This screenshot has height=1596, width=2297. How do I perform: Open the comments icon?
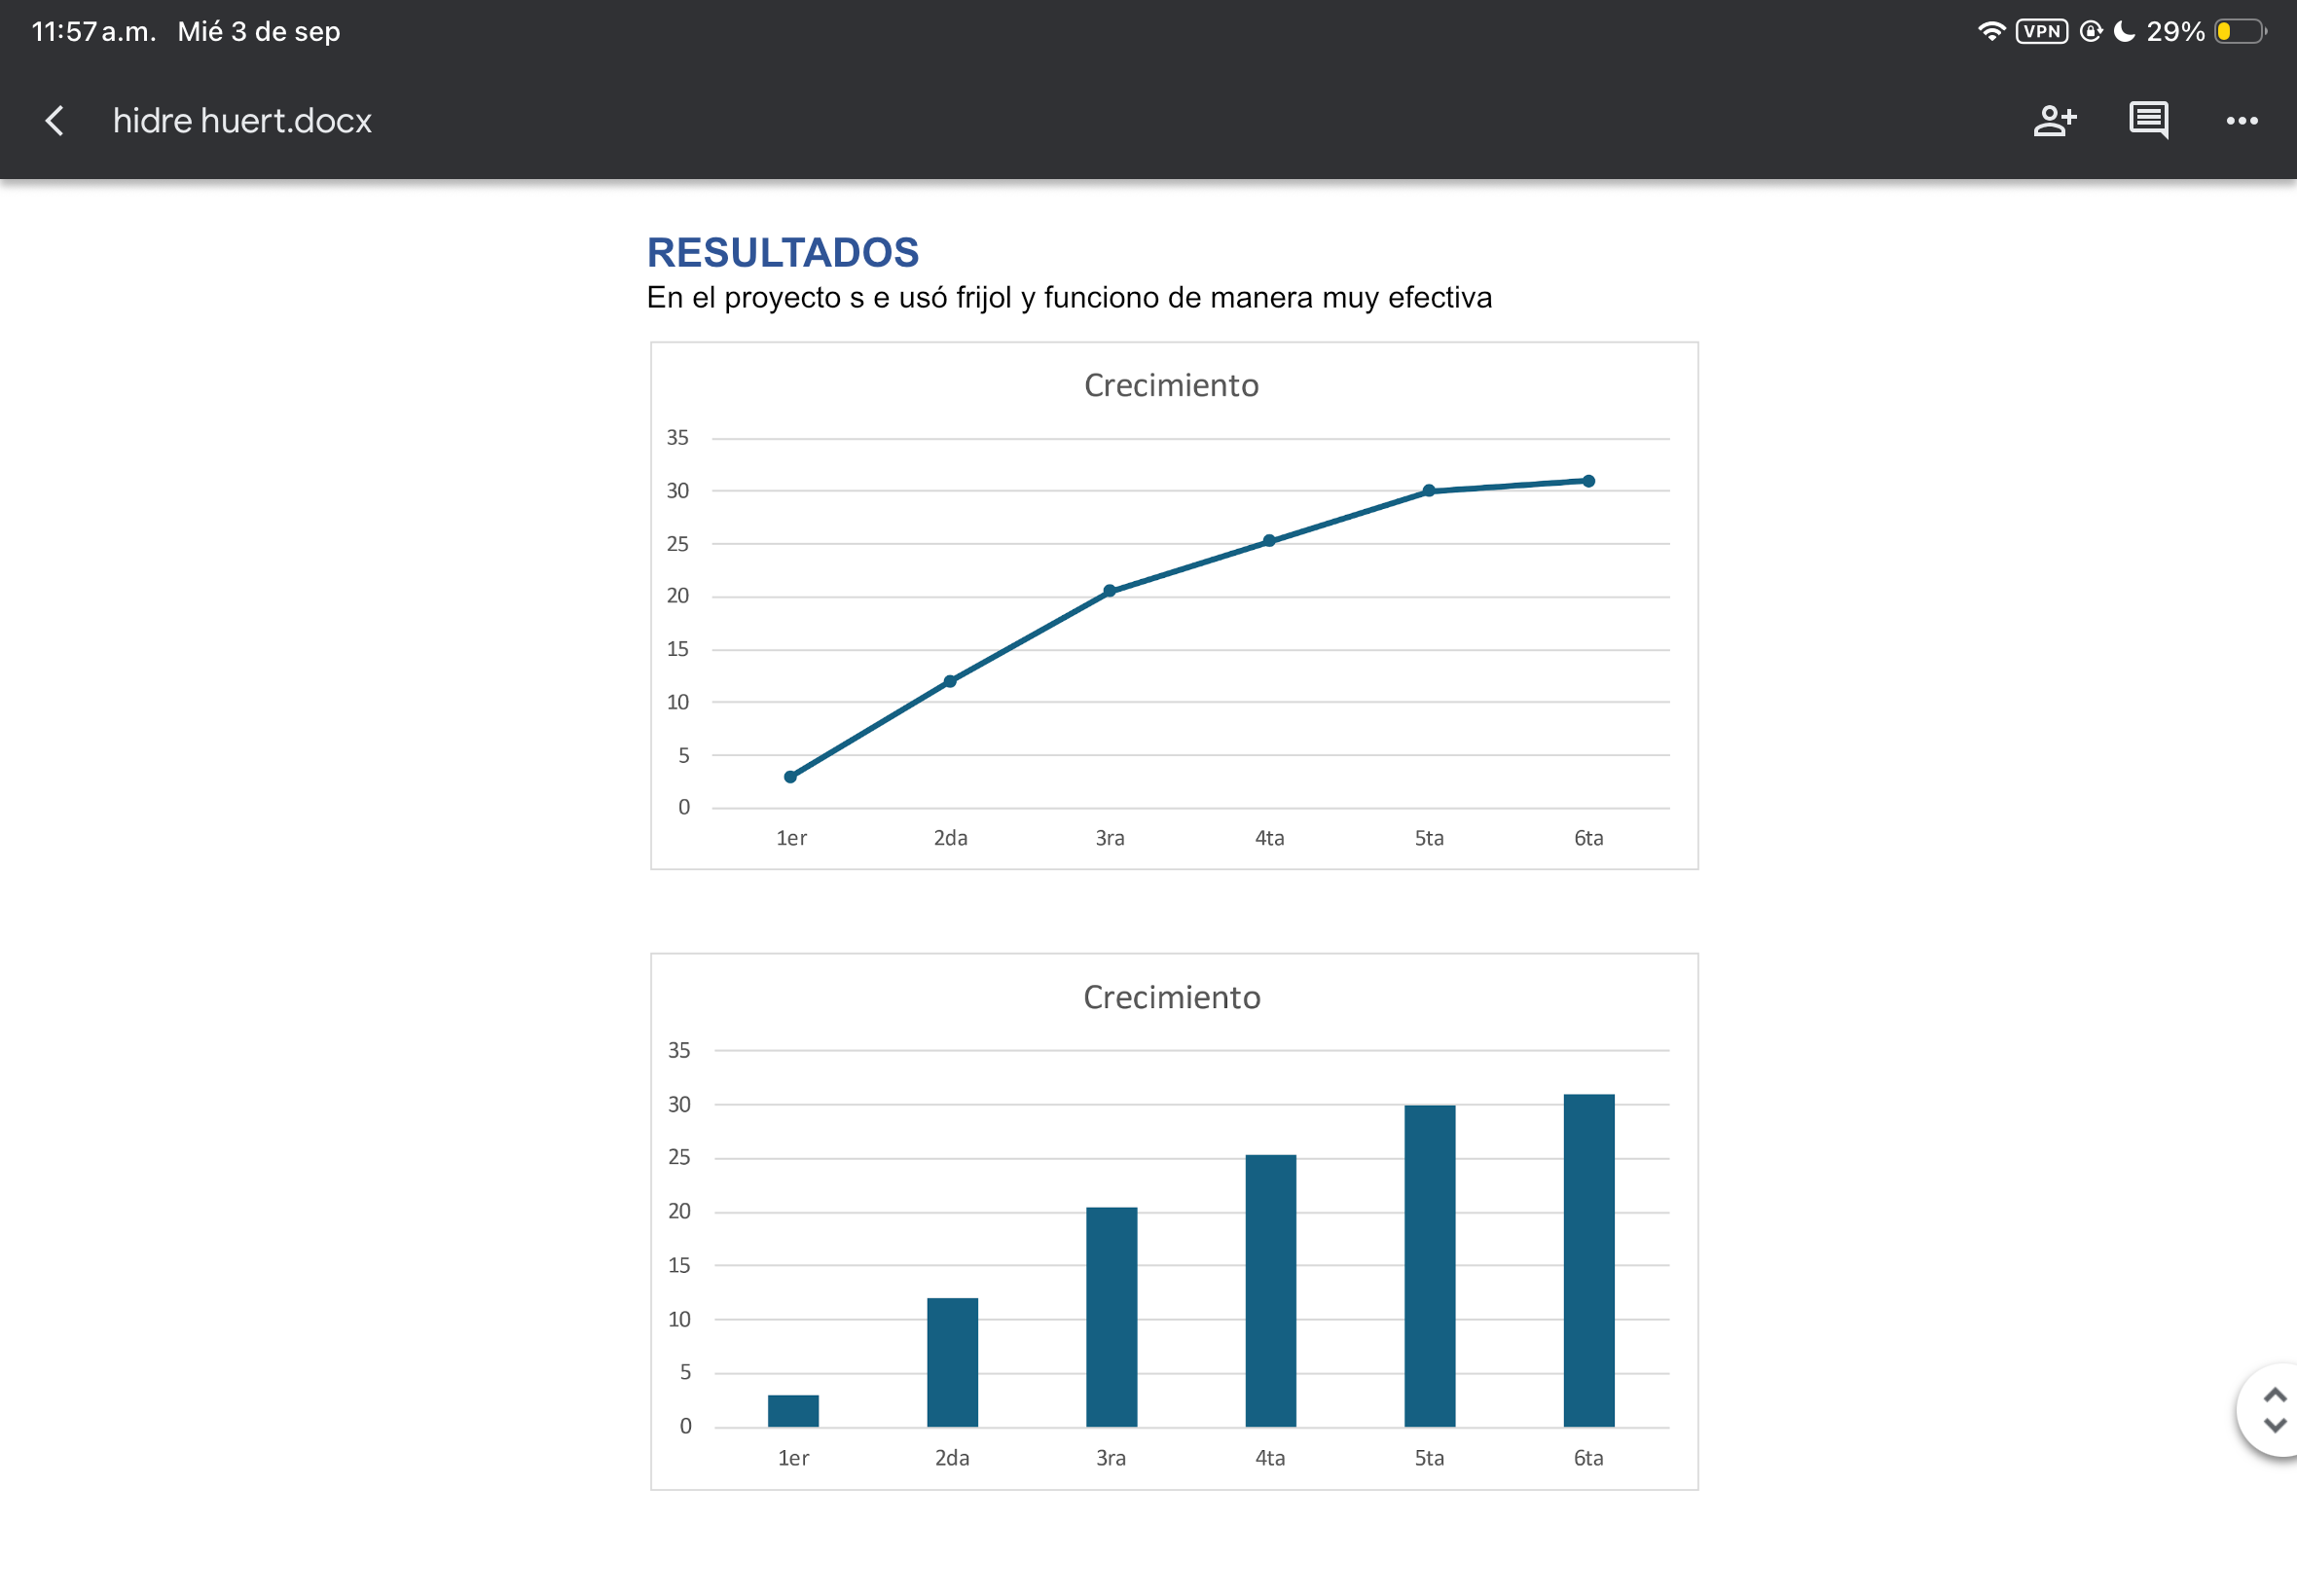2148,121
